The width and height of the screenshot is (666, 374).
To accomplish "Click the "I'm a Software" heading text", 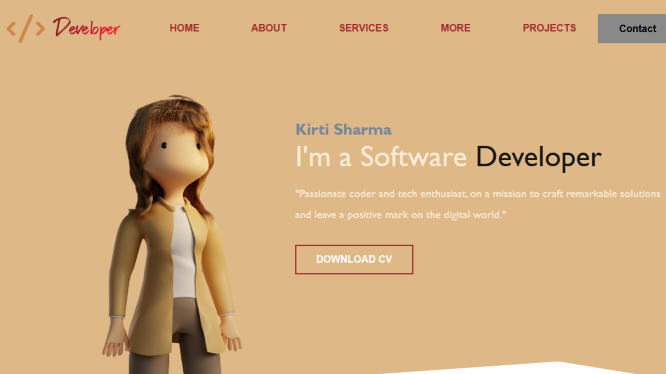I will [x=381, y=157].
